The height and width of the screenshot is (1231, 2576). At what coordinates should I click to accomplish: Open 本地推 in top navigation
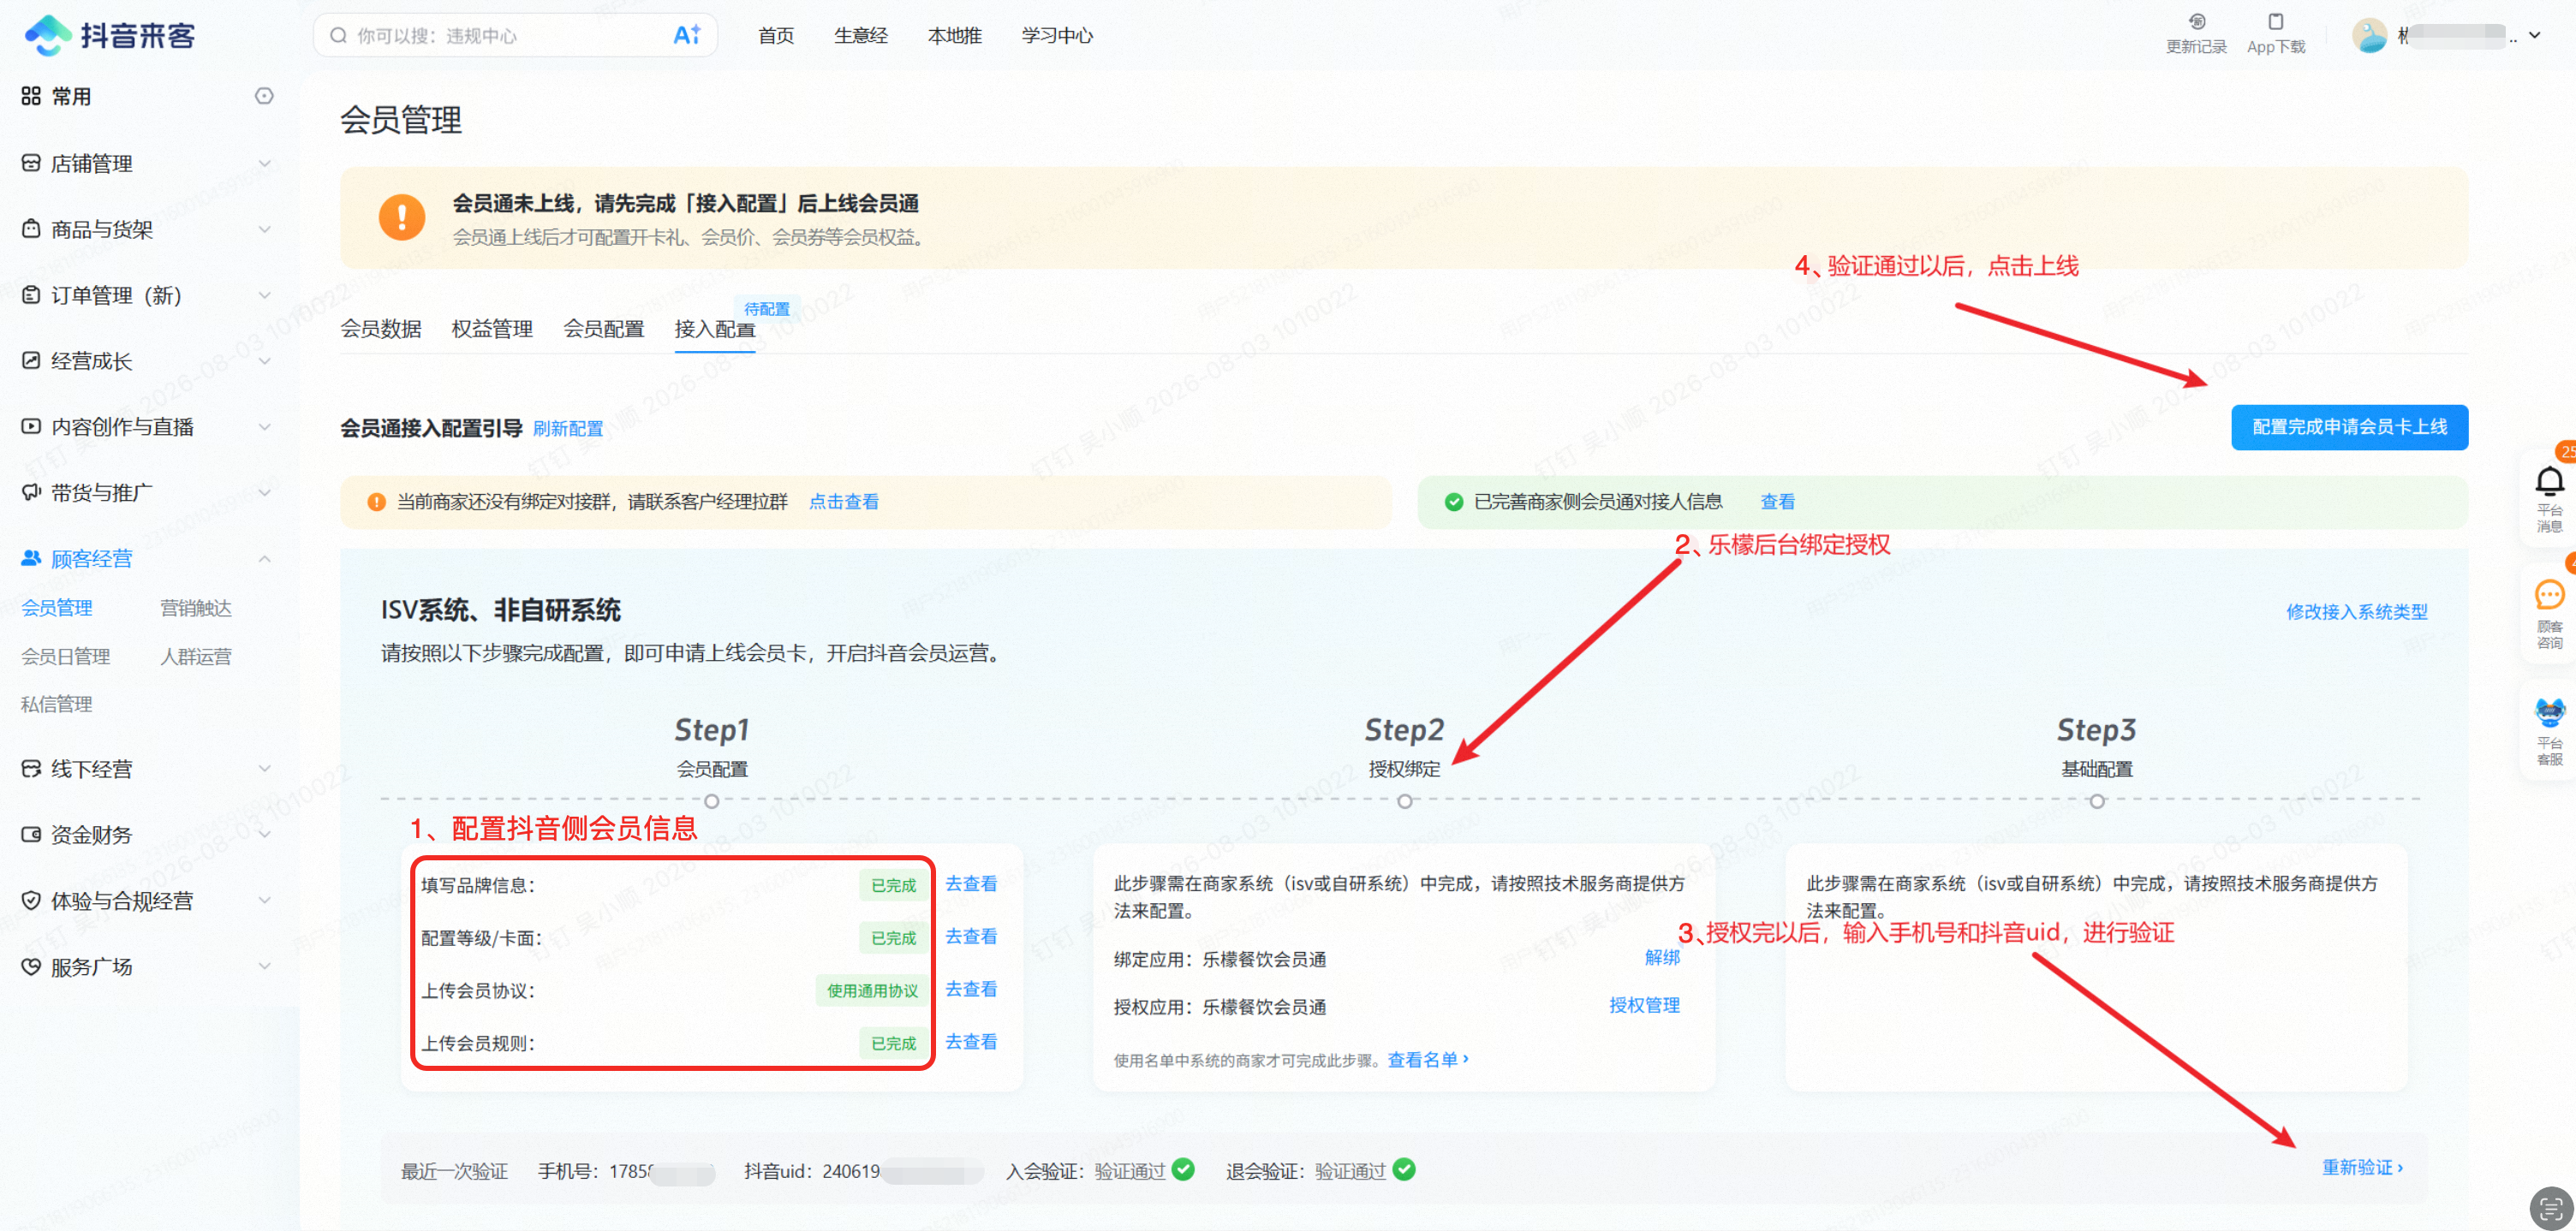[x=955, y=36]
